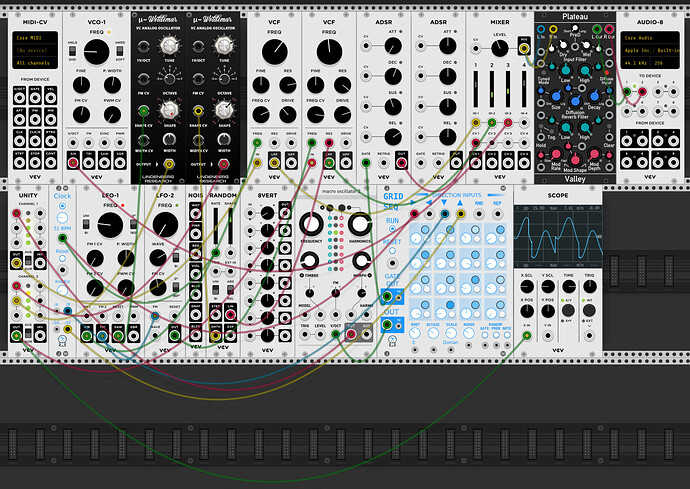Image resolution: width=690 pixels, height=489 pixels.
Task: Click the Decay knob on Plateau
Action: coord(594,96)
